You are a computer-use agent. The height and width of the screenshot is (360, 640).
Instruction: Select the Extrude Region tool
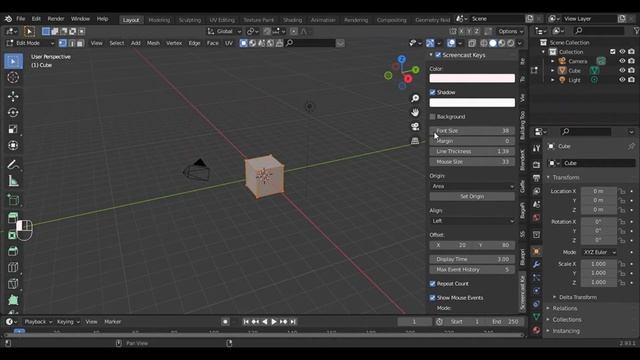pyautogui.click(x=13, y=218)
